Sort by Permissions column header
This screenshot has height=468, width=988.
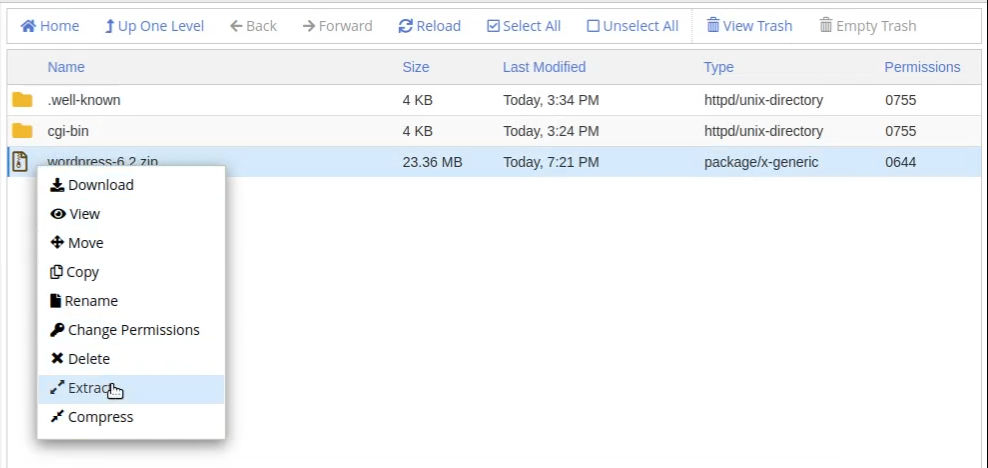pos(922,67)
